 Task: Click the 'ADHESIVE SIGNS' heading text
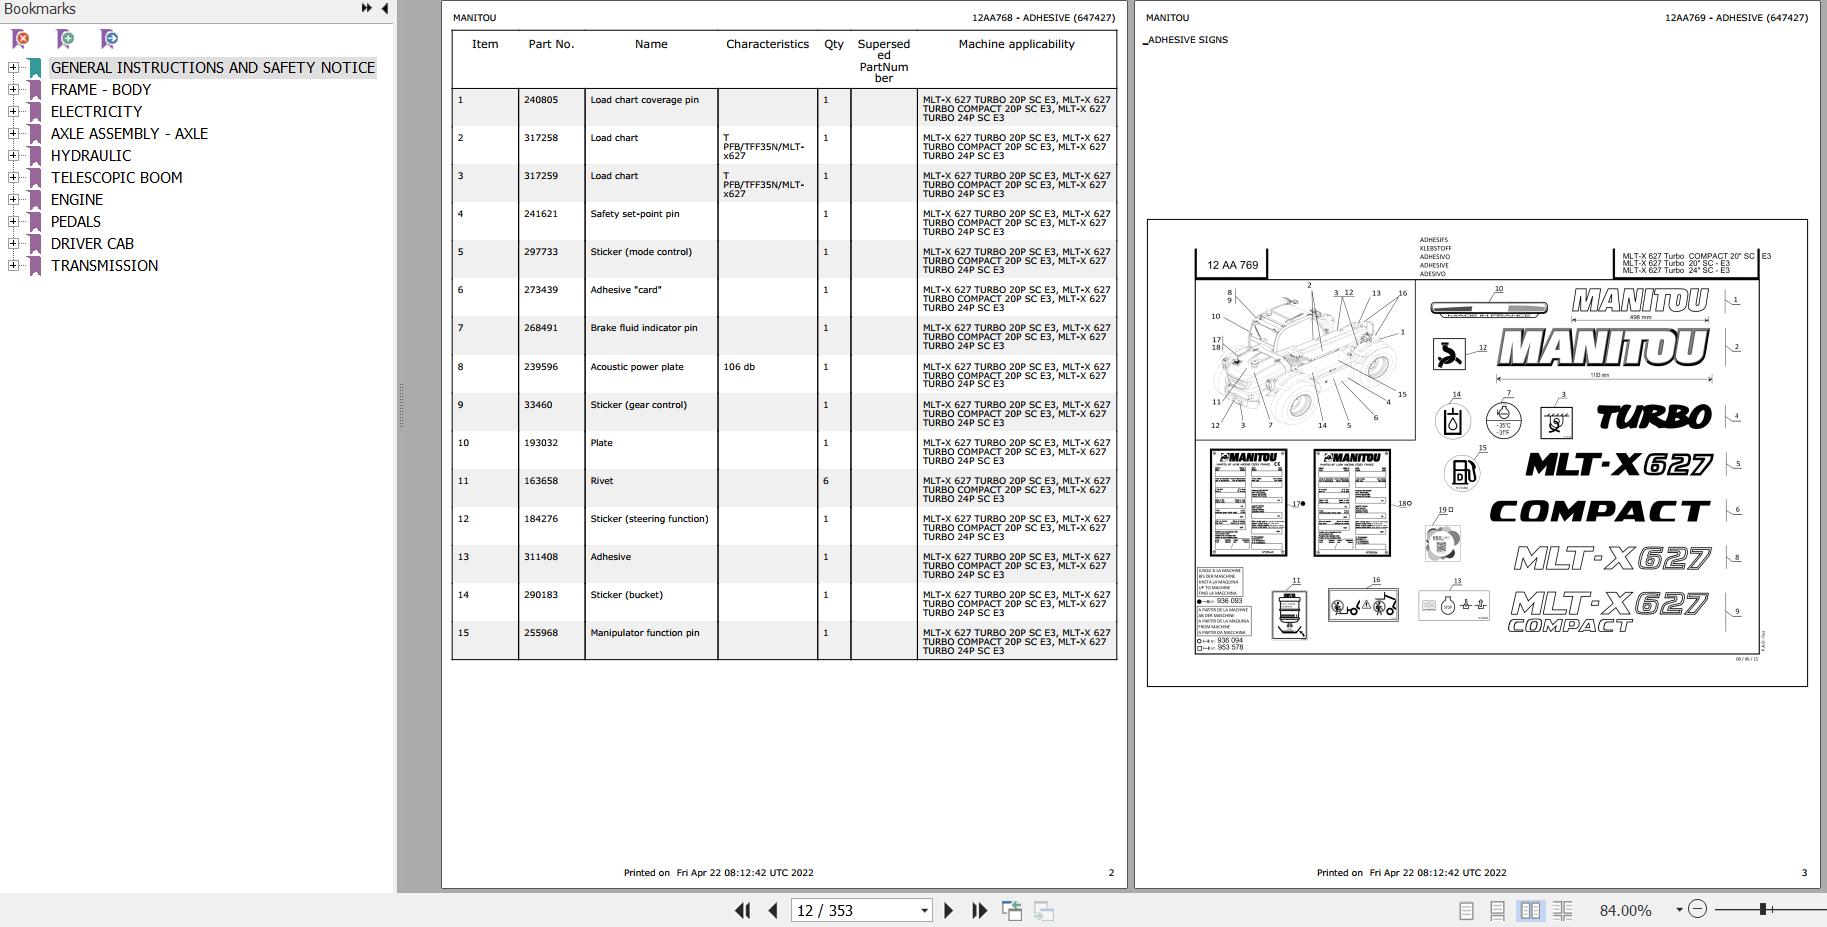[x=1188, y=40]
